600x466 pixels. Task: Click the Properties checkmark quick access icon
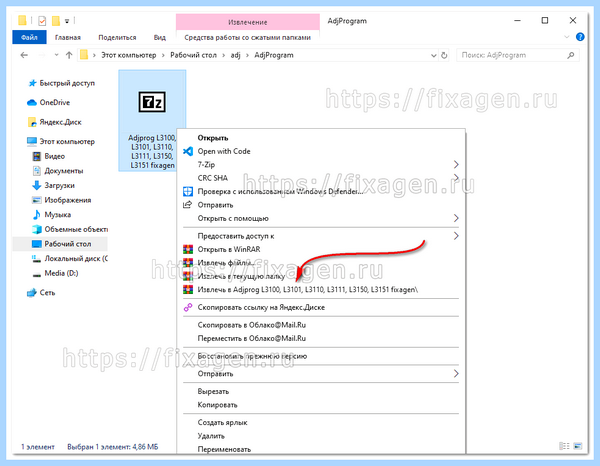(42, 21)
